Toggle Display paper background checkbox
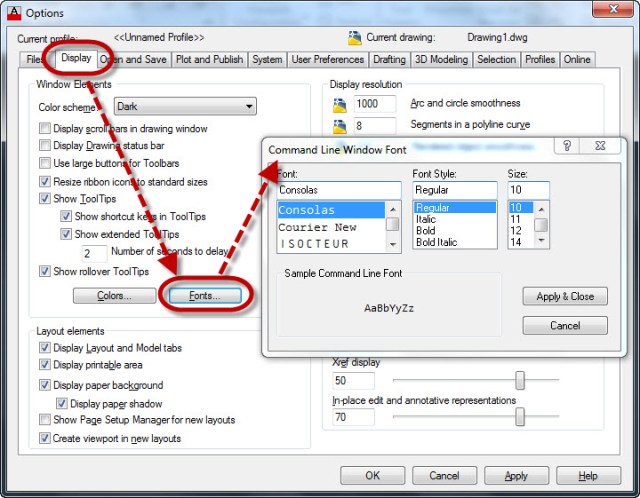The image size is (640, 498). point(45,385)
